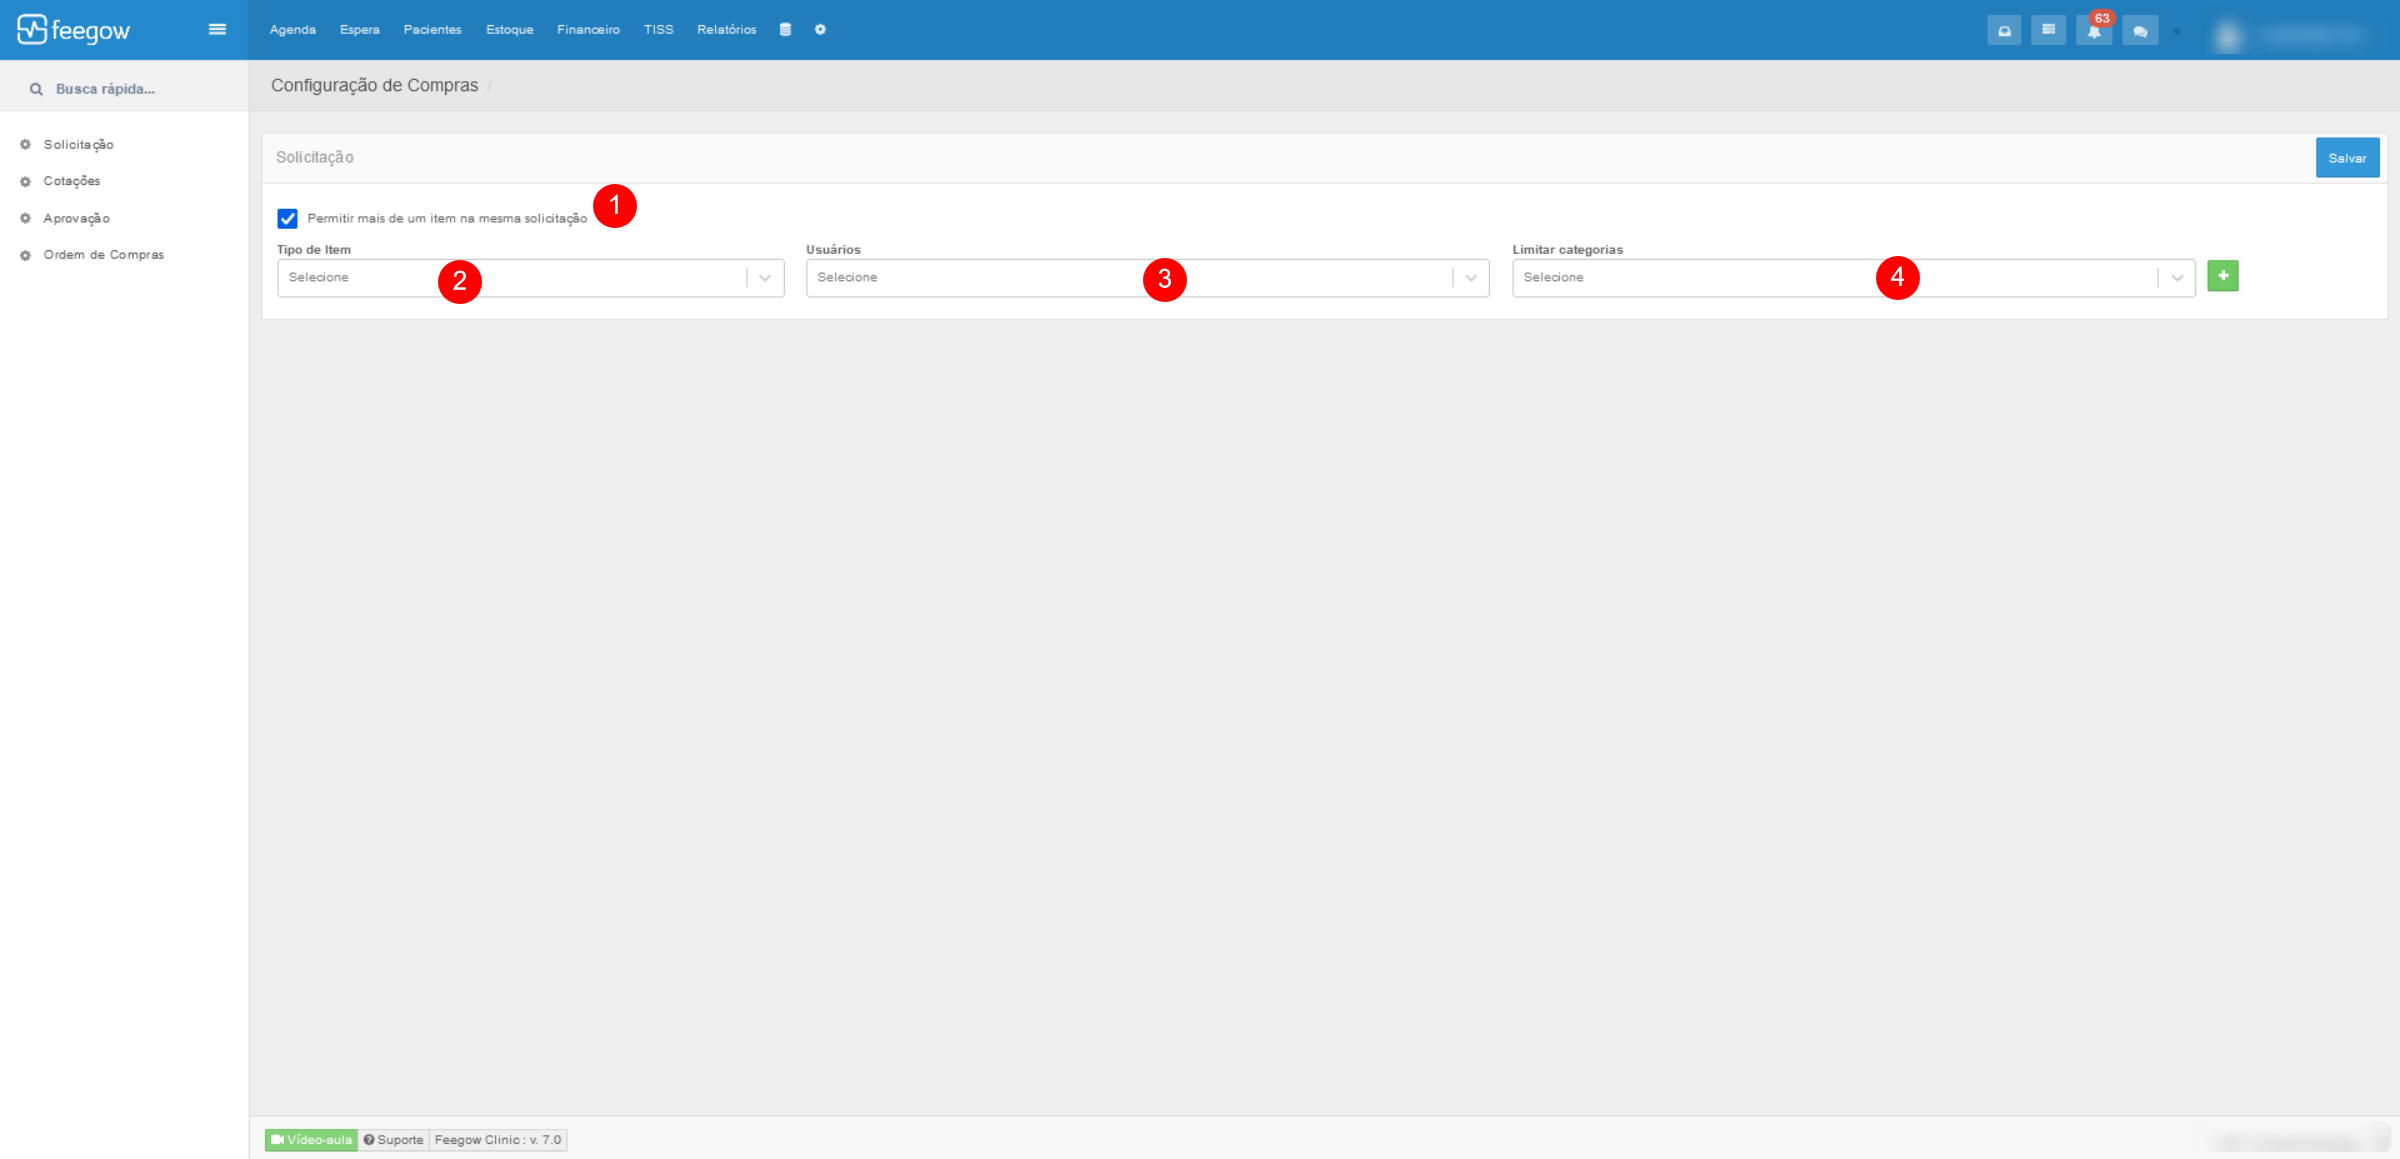
Task: Click the feegow logo
Action: point(74,30)
